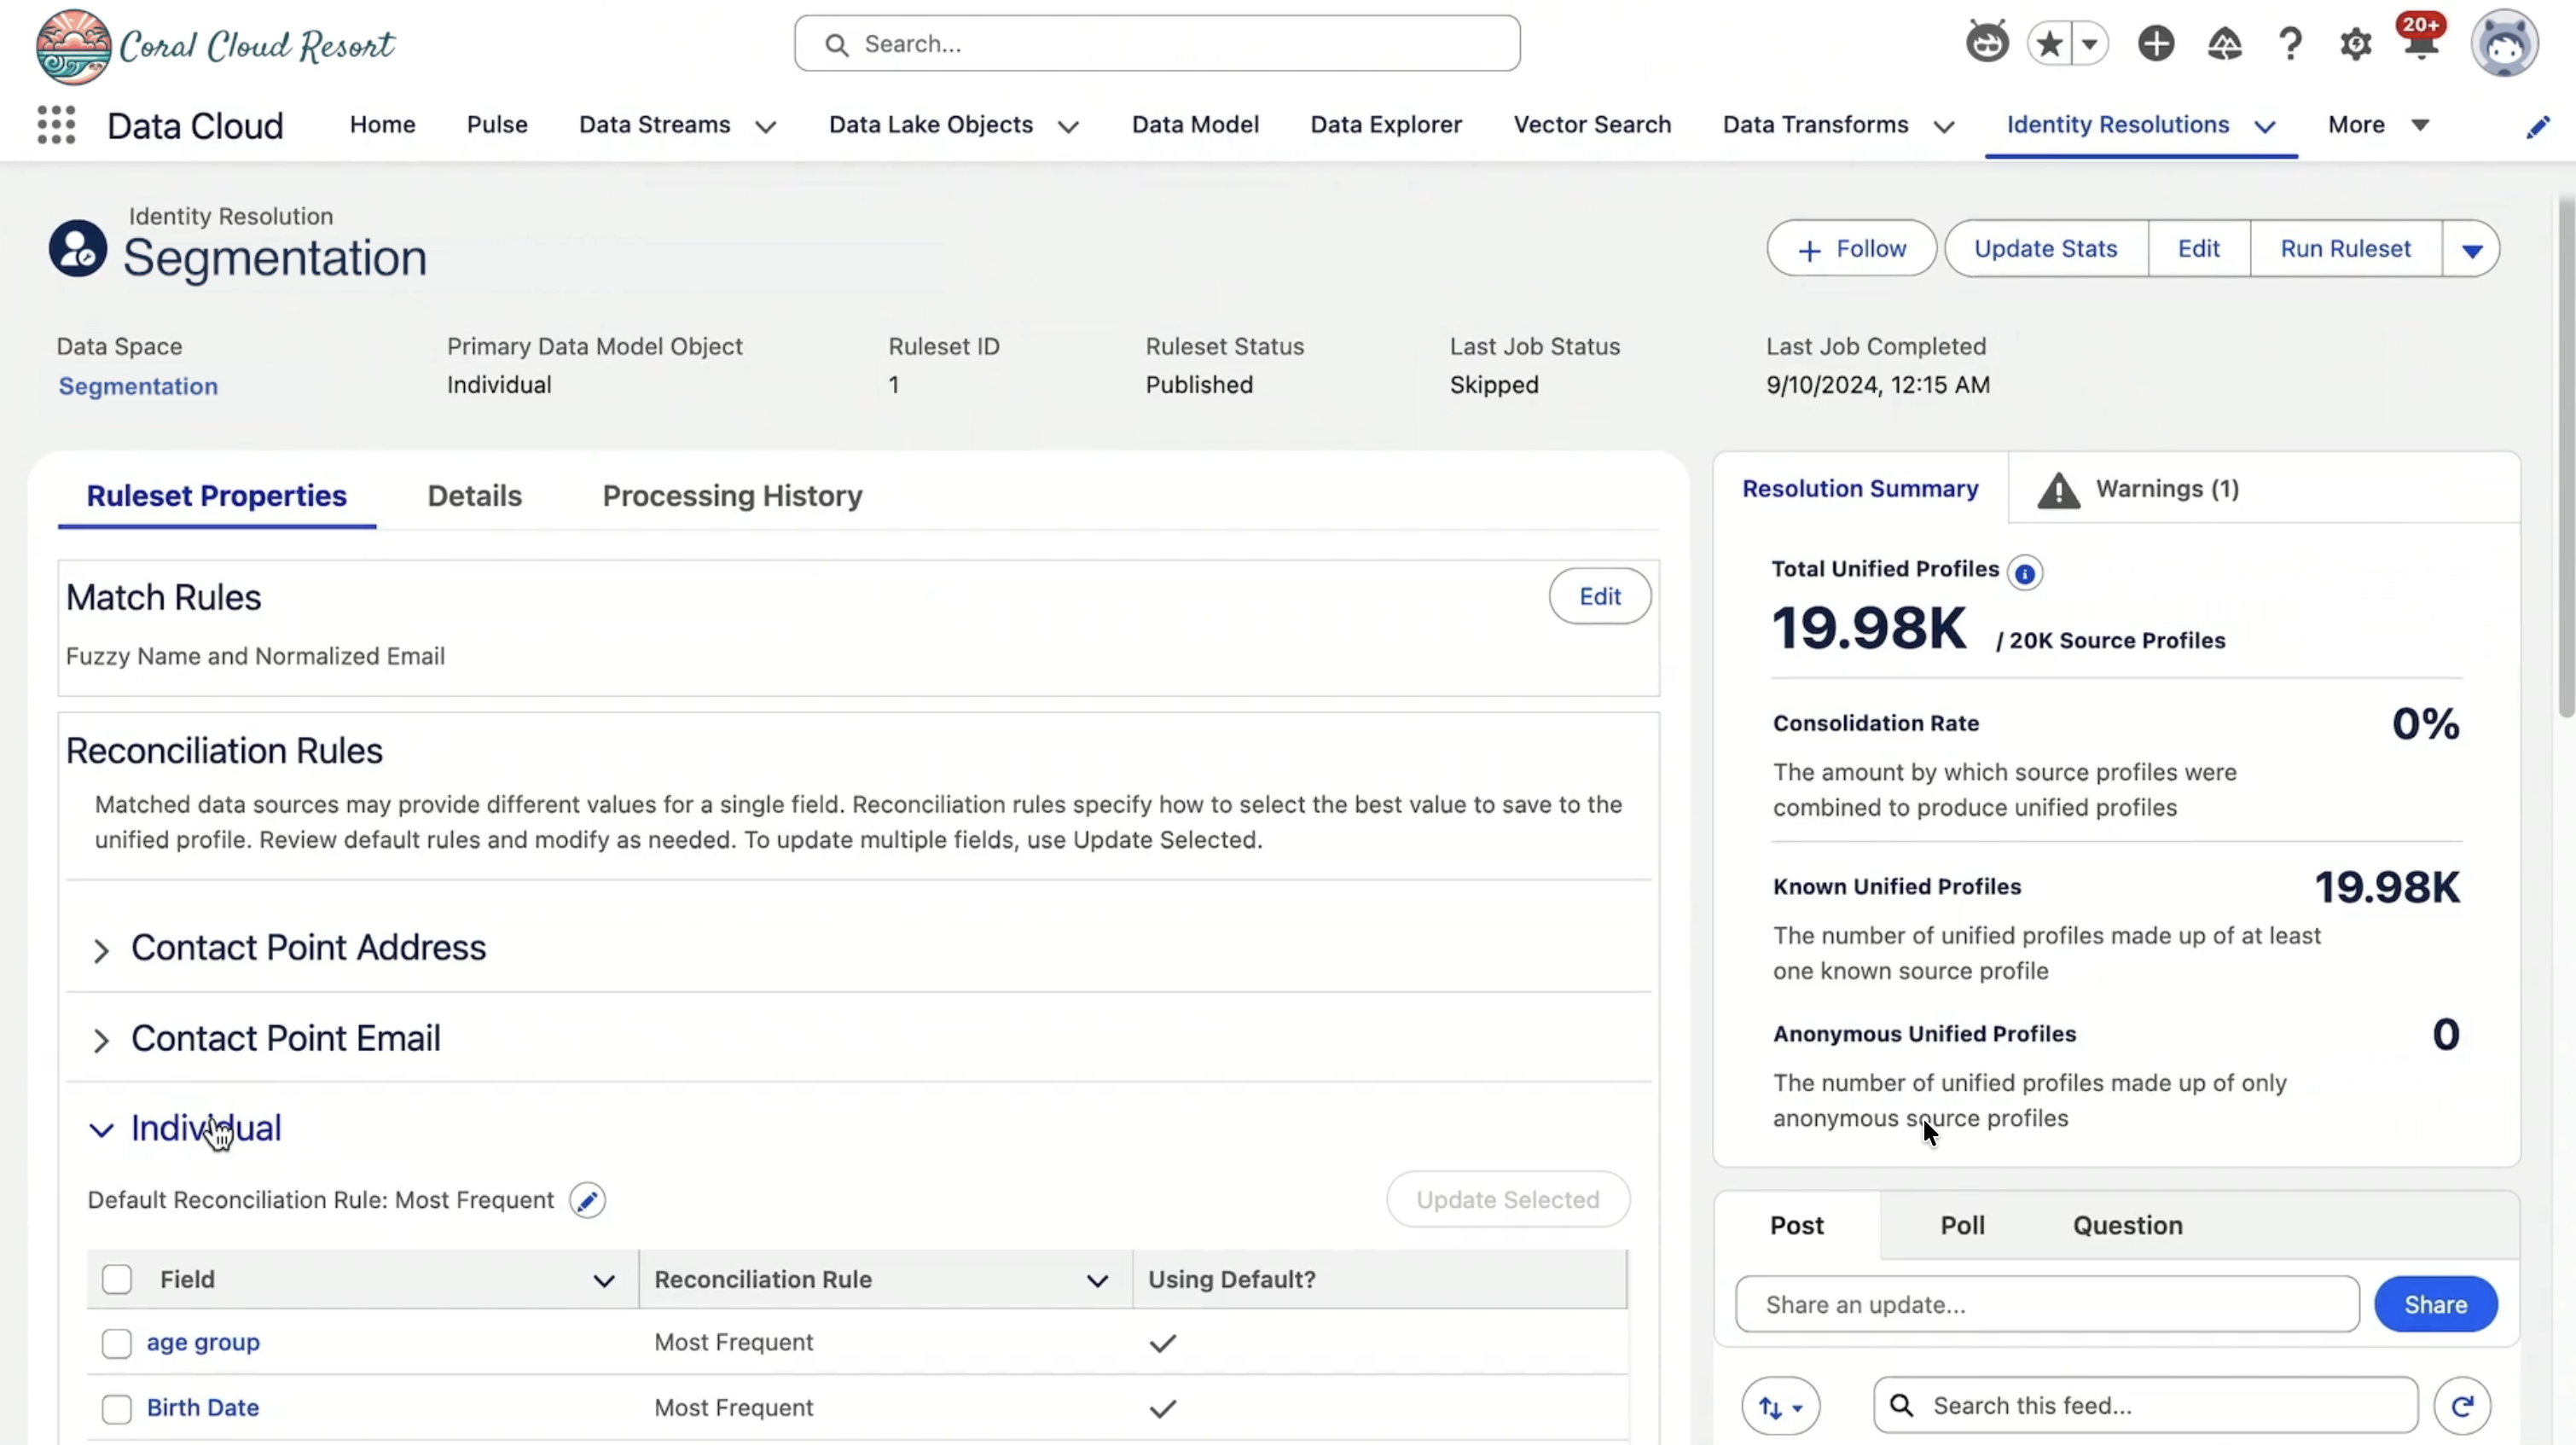Expand the Contact Point Address section
The width and height of the screenshot is (2576, 1445).
pos(101,950)
